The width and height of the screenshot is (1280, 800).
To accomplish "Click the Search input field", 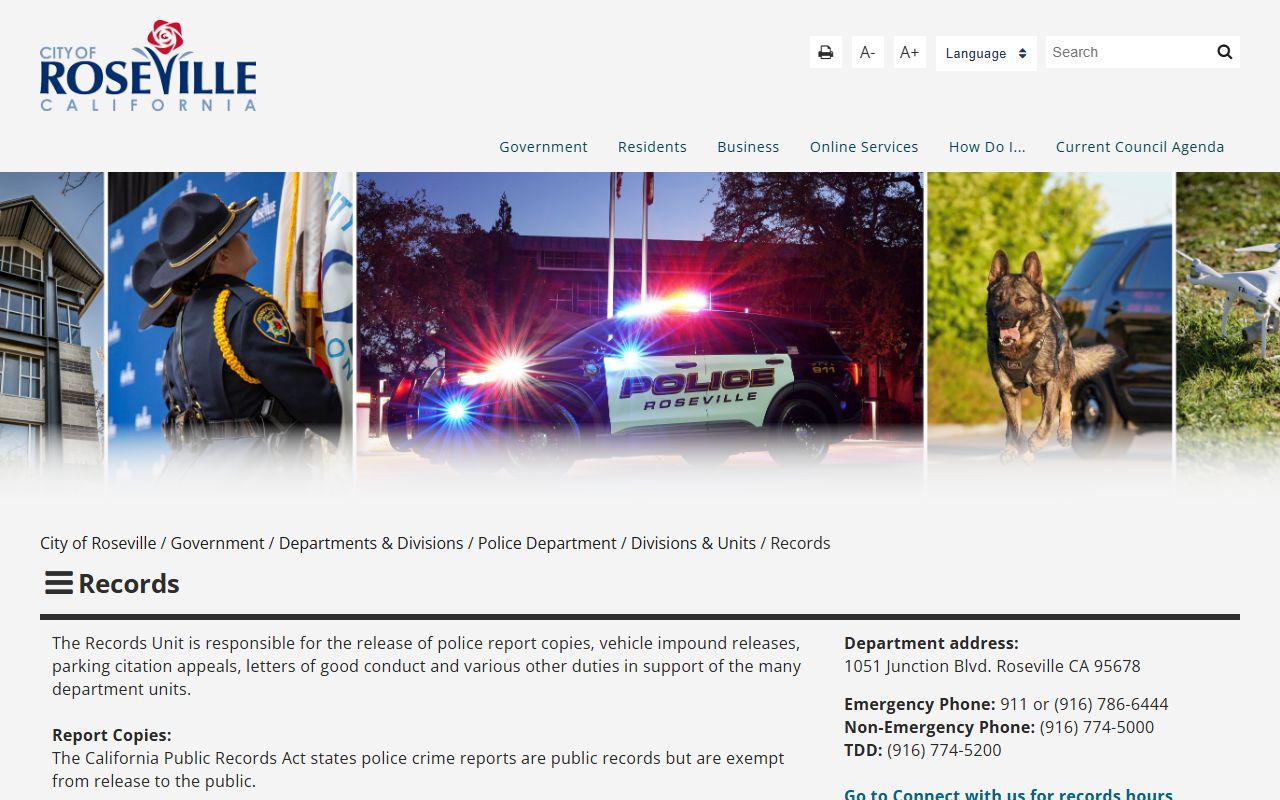I will pyautogui.click(x=1127, y=52).
